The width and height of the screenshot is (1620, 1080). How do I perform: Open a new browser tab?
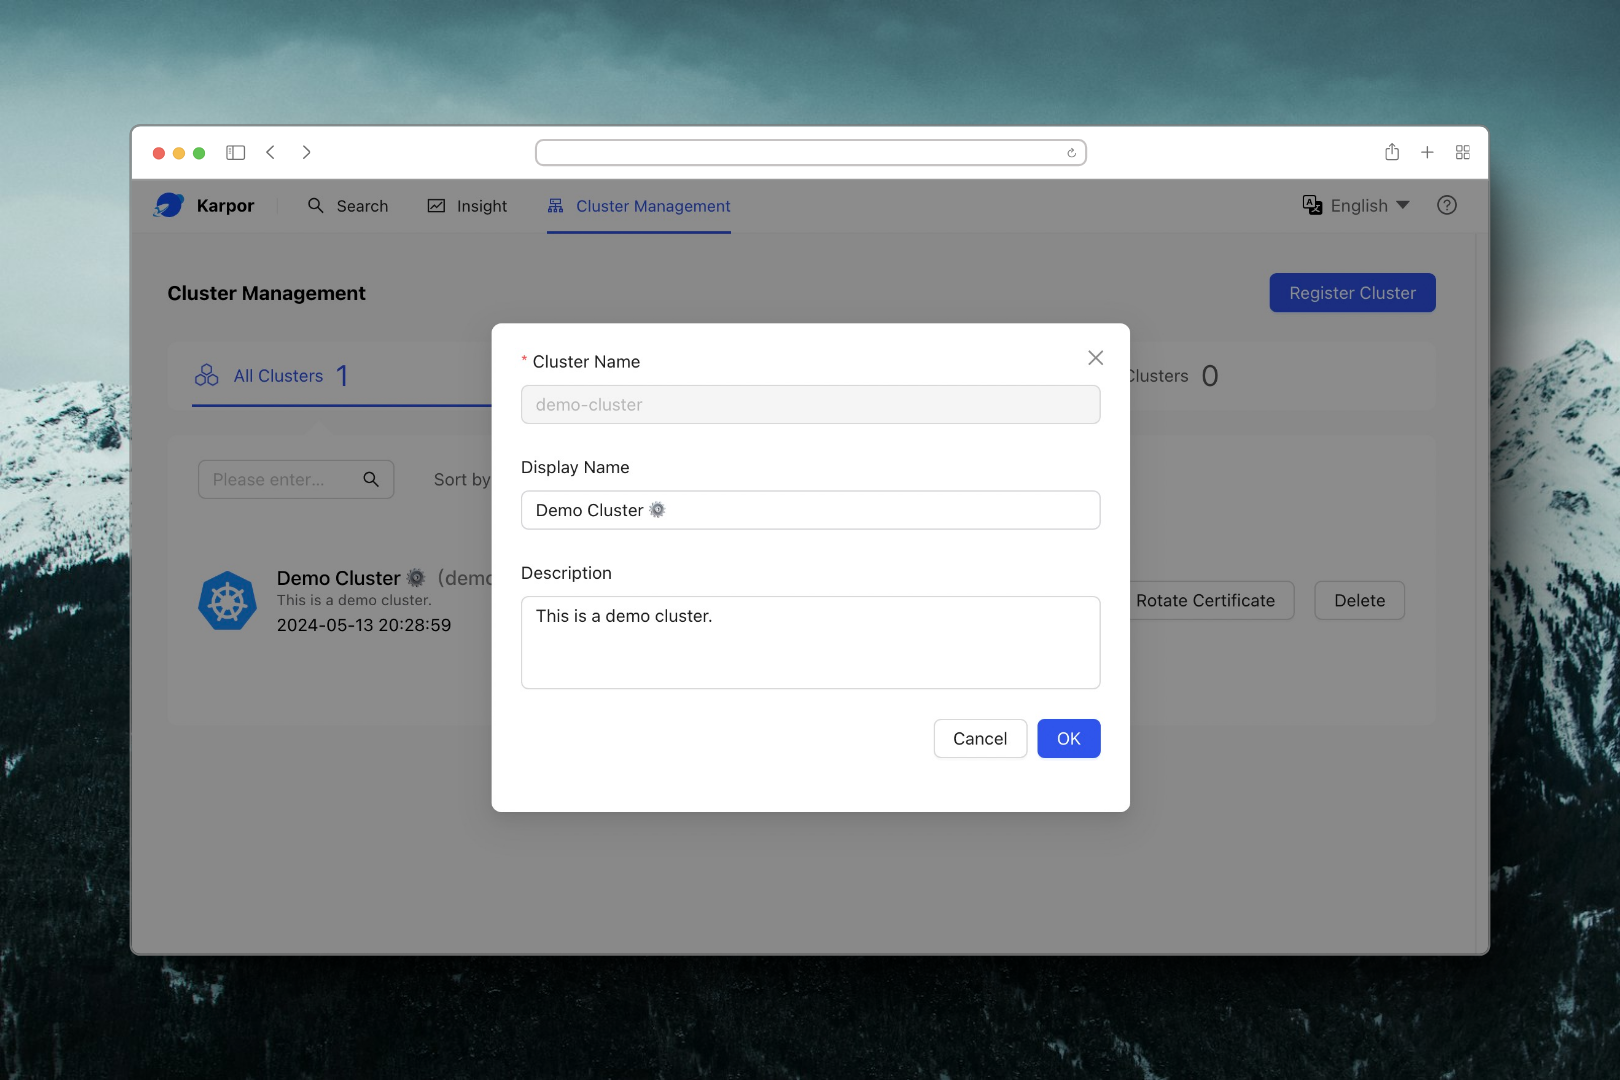click(1427, 152)
